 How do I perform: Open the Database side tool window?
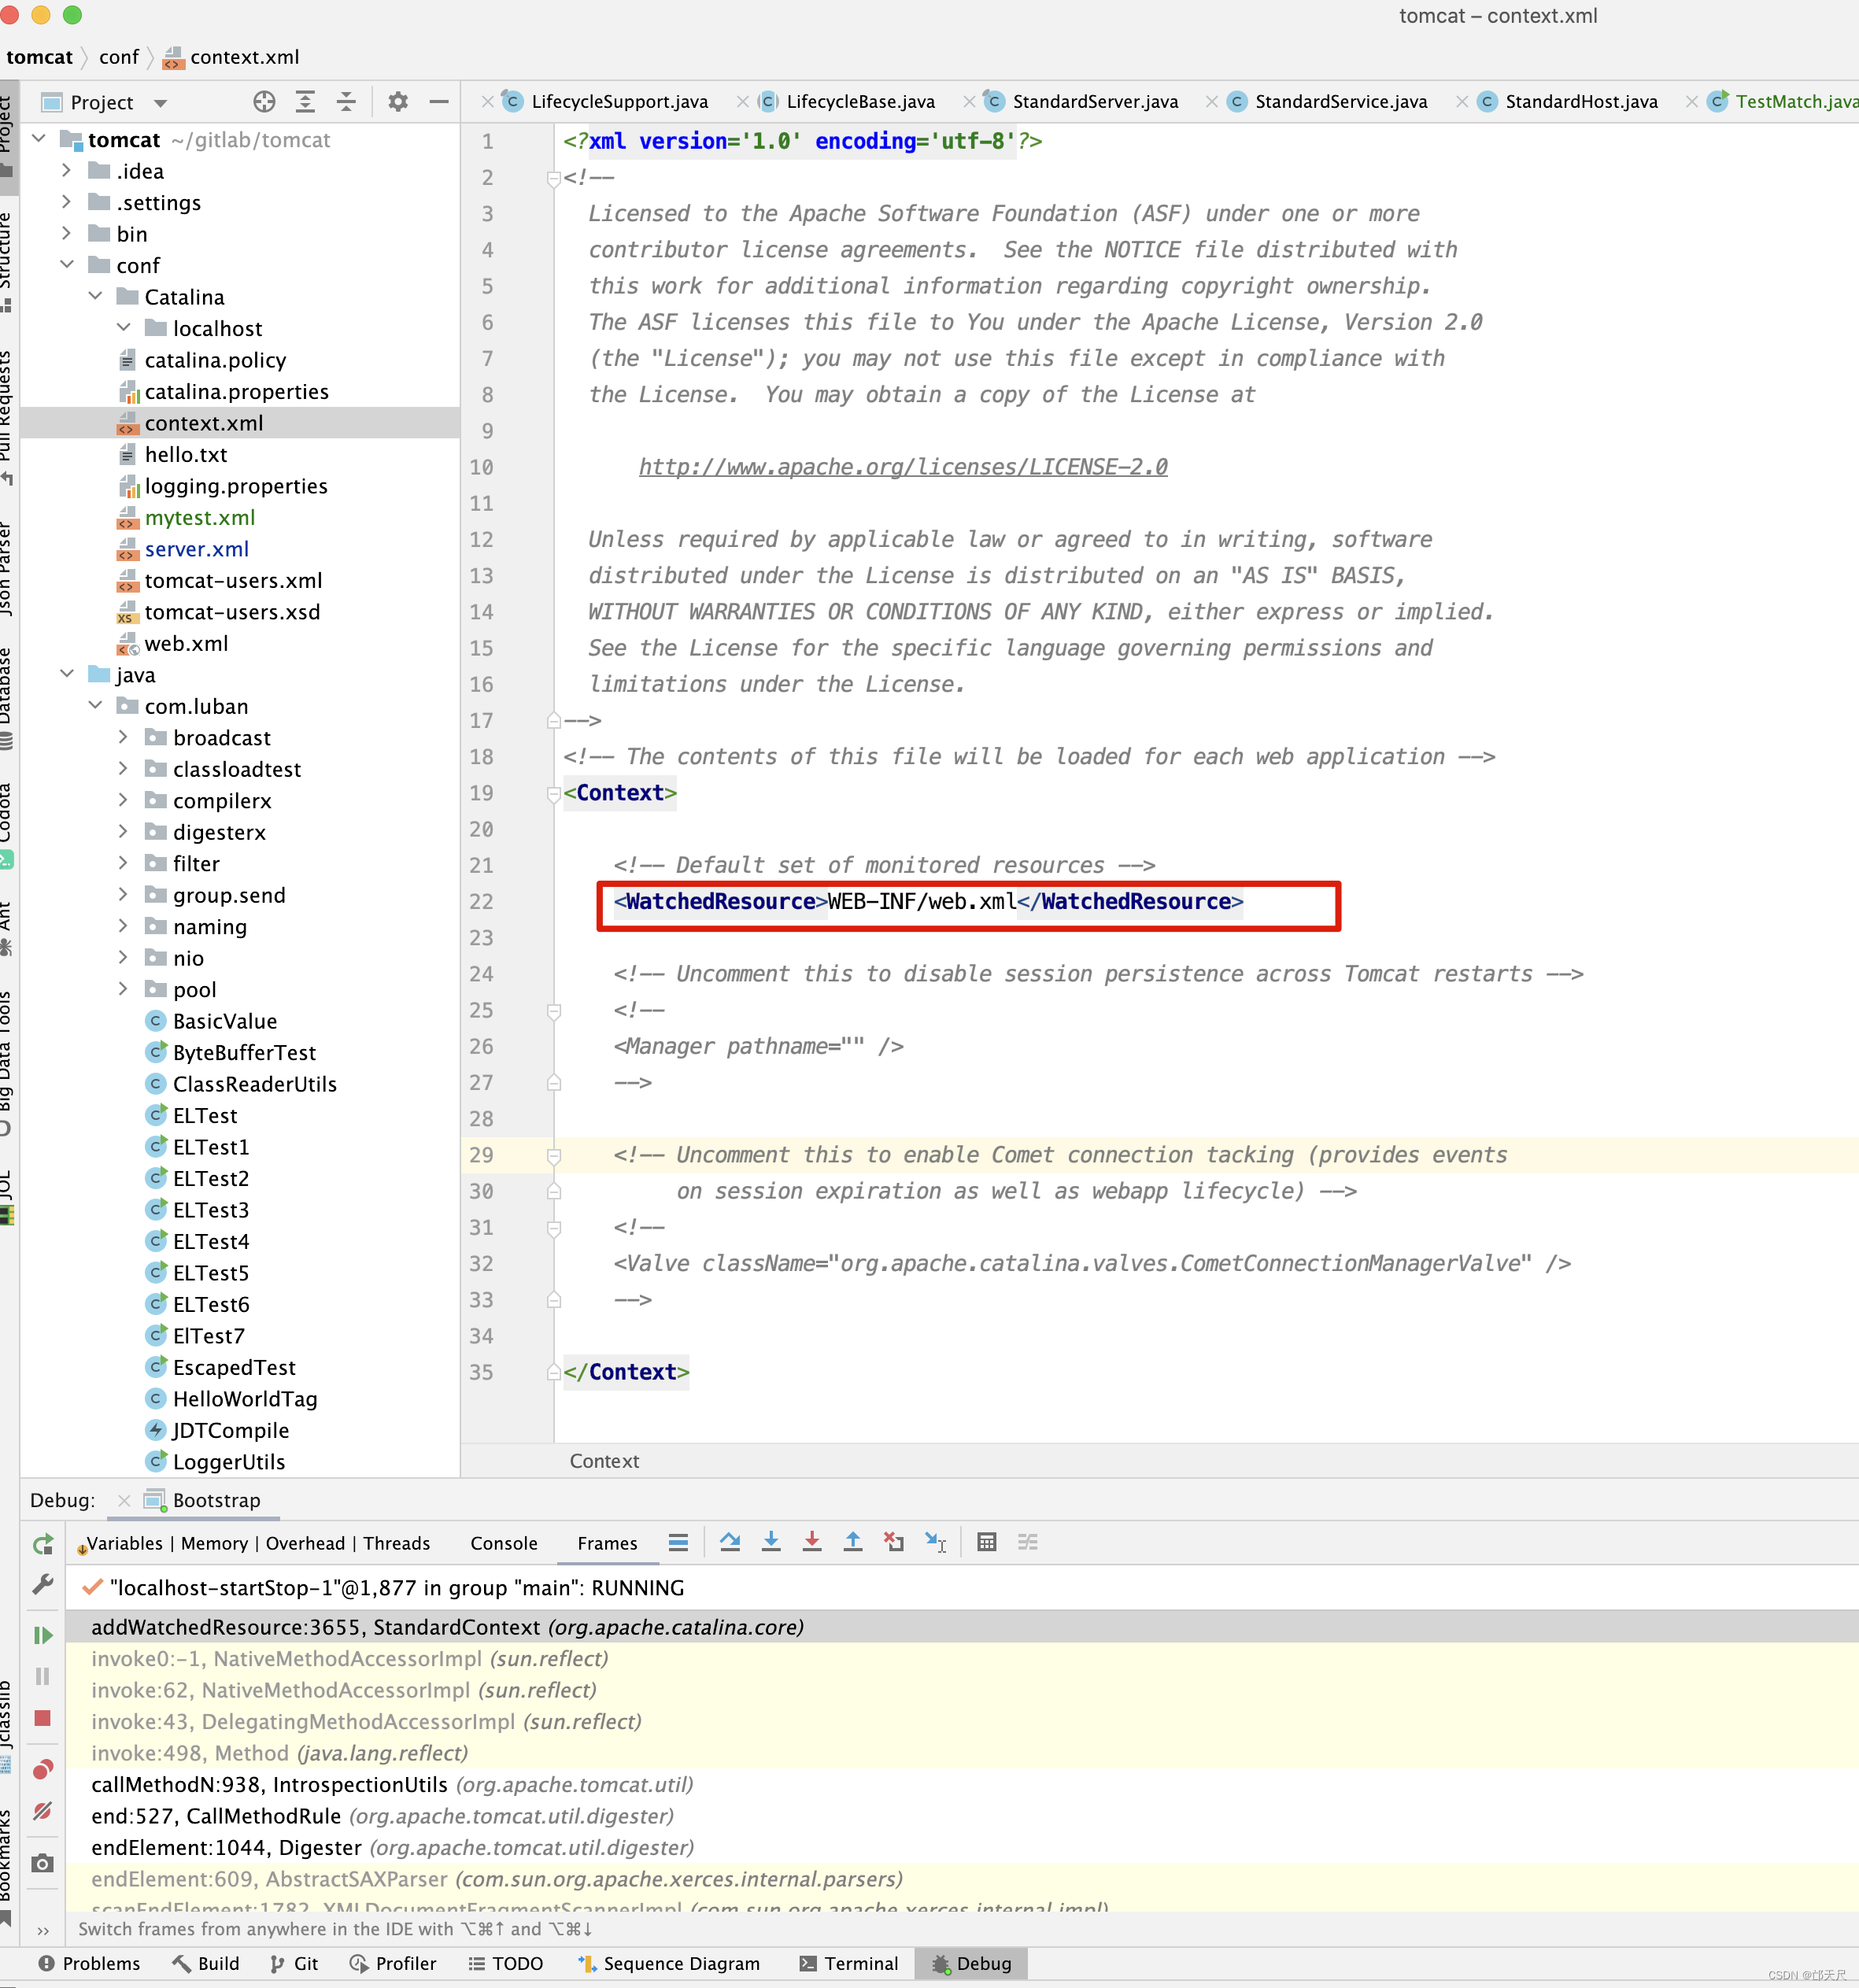8,699
